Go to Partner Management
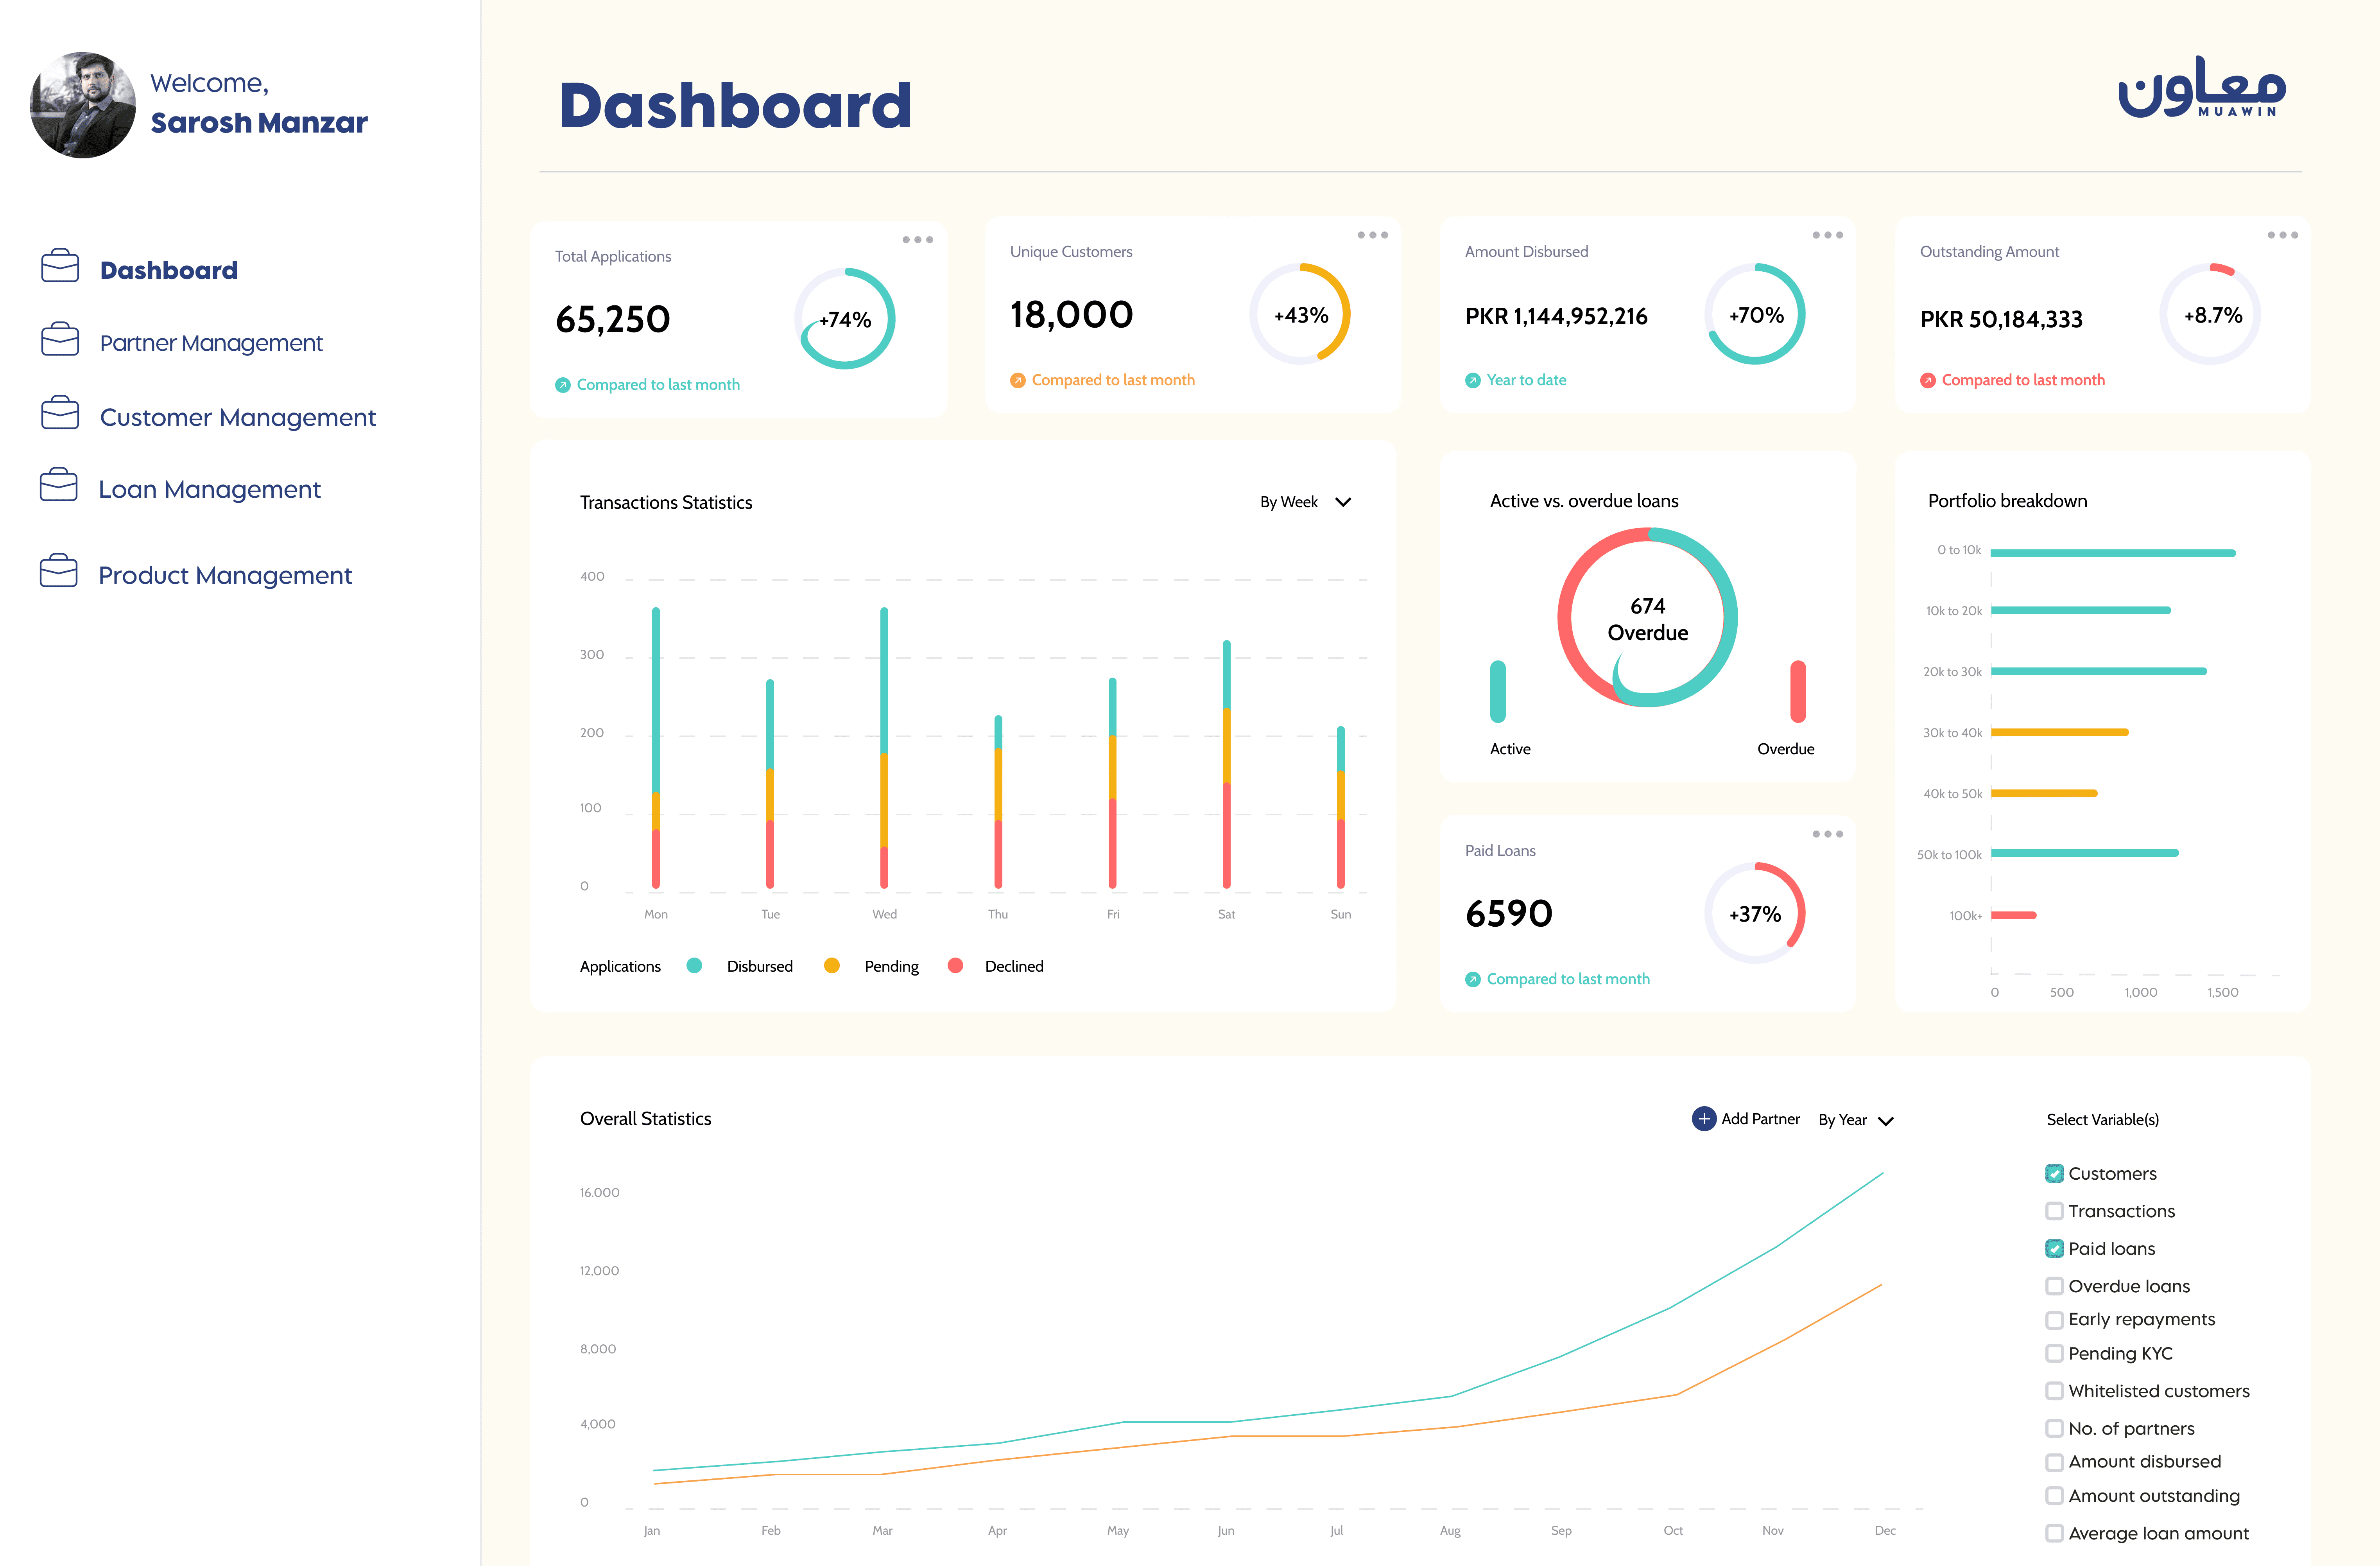Viewport: 2380px width, 1566px height. (x=211, y=343)
